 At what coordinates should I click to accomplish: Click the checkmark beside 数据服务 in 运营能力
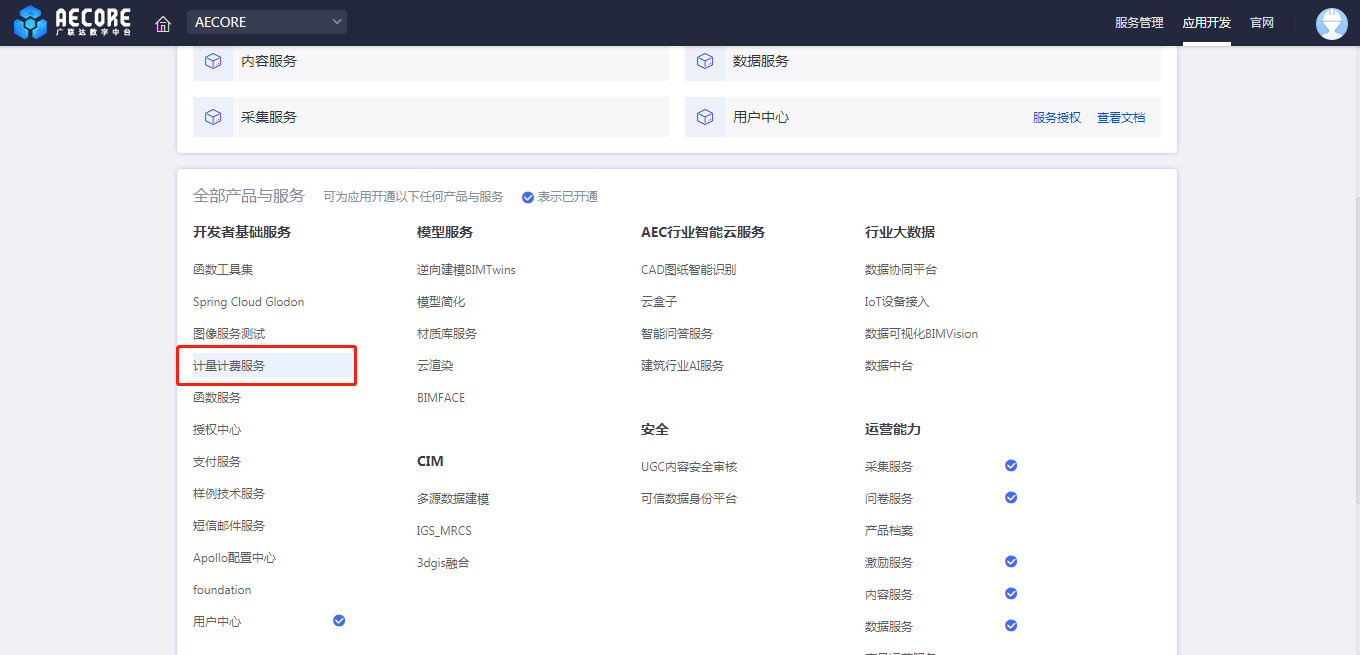[x=1011, y=626]
